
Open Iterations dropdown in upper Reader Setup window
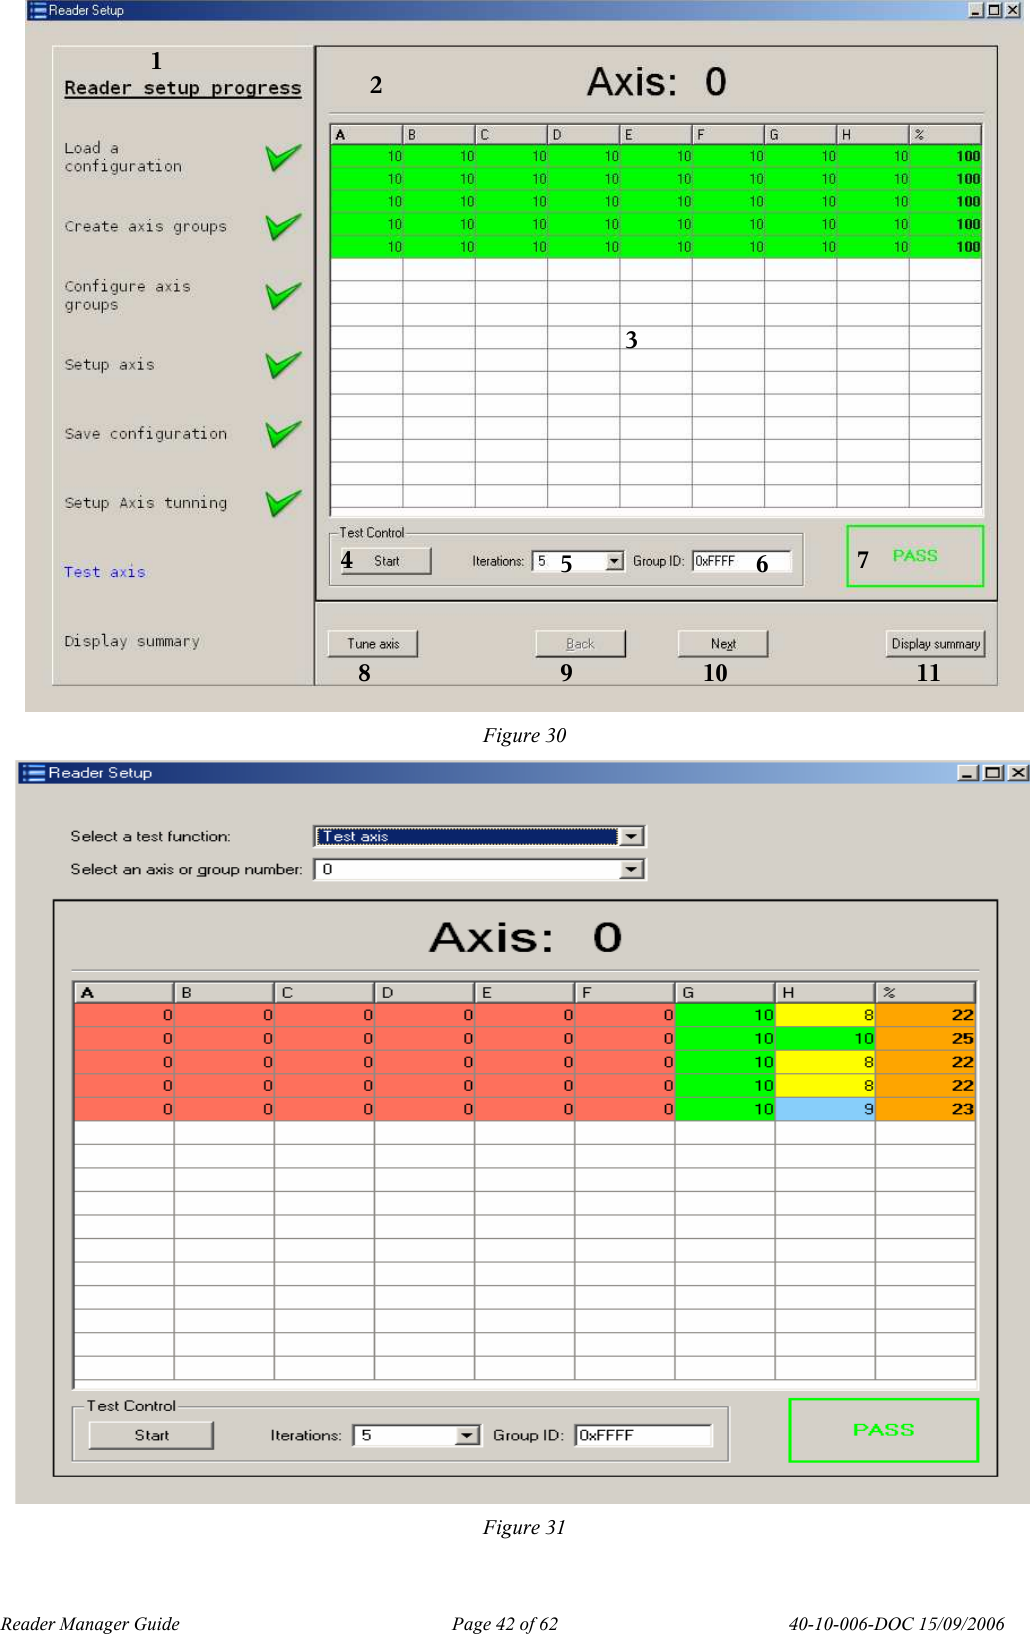click(x=615, y=561)
